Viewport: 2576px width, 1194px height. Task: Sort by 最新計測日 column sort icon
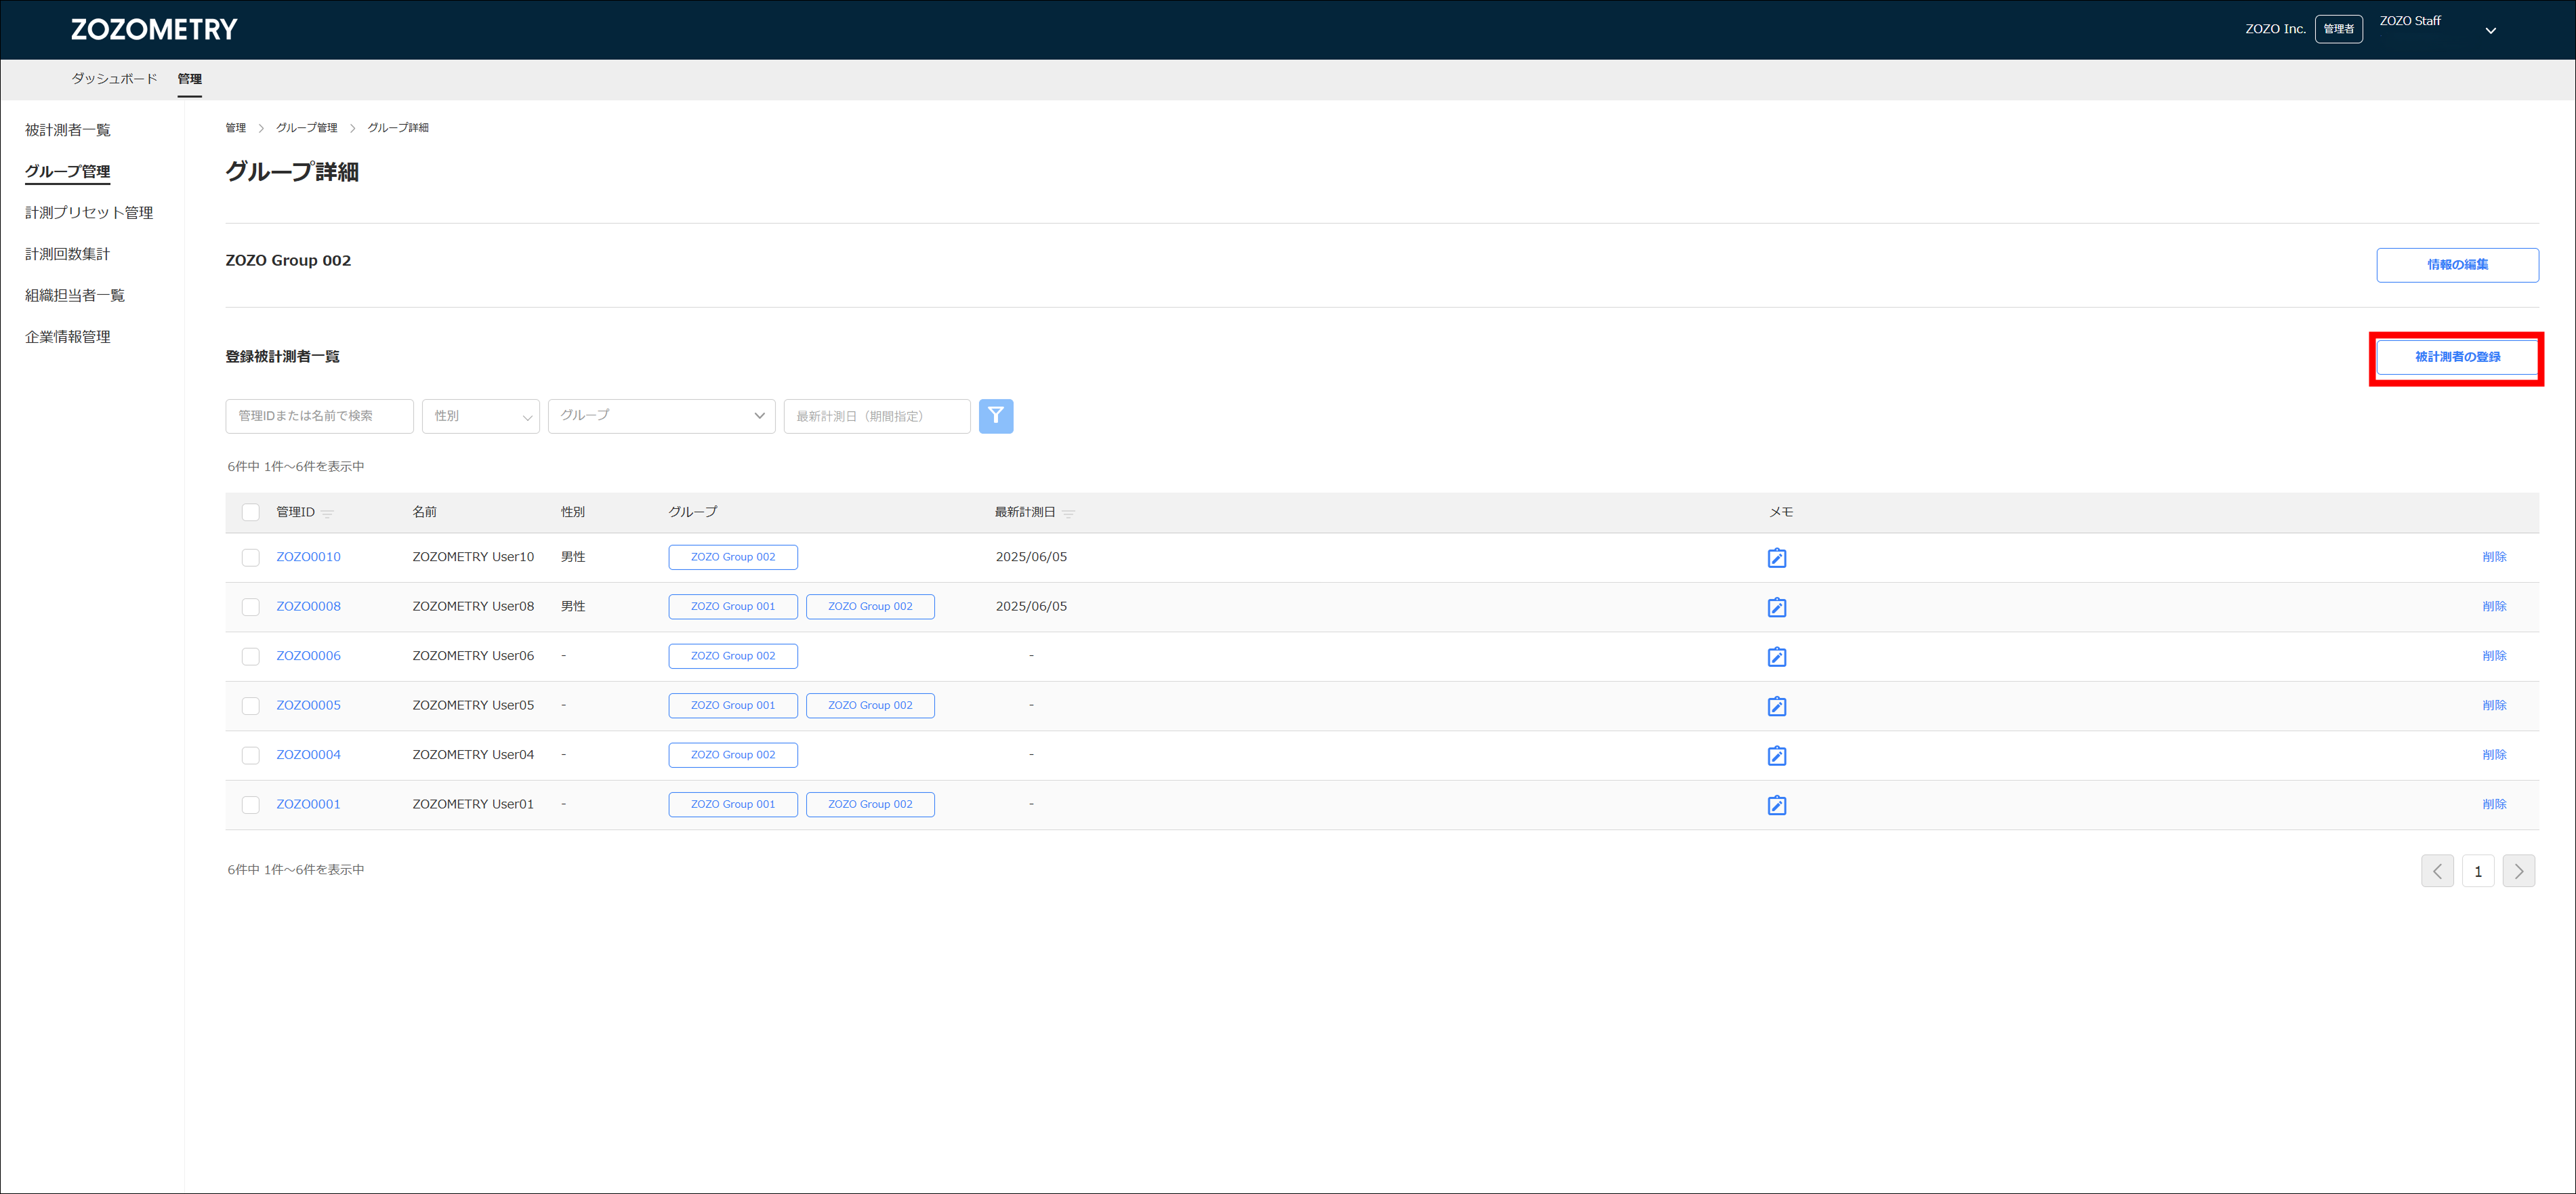click(x=1068, y=513)
